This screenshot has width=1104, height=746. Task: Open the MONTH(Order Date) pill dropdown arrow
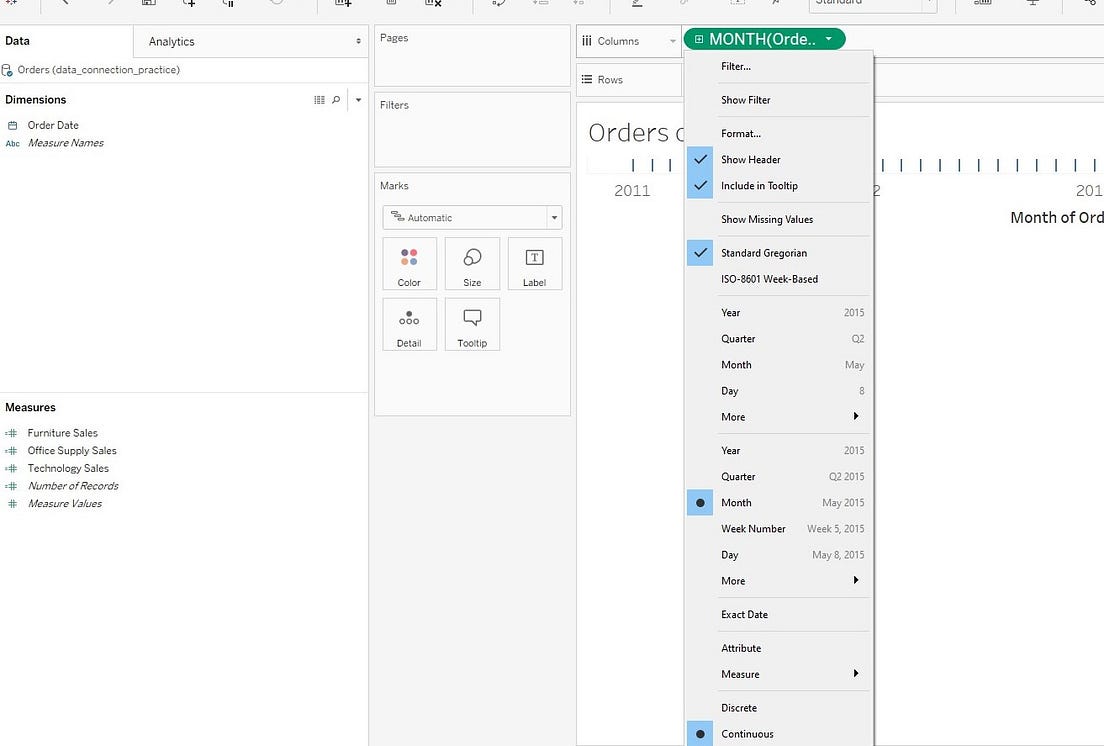pos(829,39)
